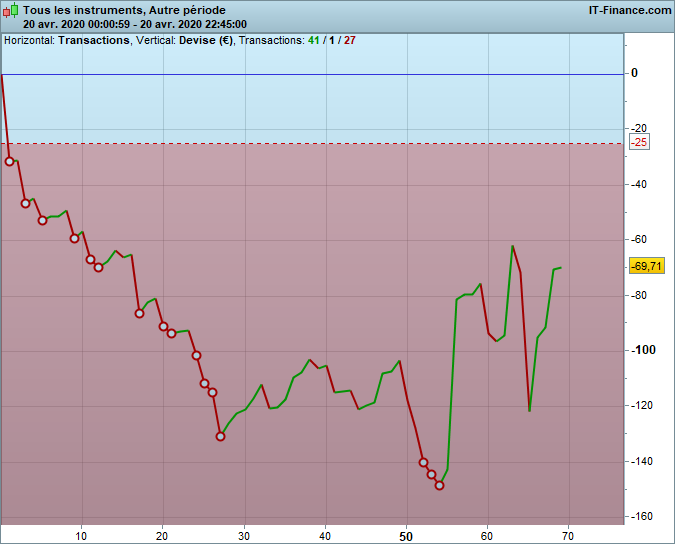Viewport: 675px width, 544px height.
Task: Click the bold -100 tick on the vertical axis
Action: click(x=644, y=350)
